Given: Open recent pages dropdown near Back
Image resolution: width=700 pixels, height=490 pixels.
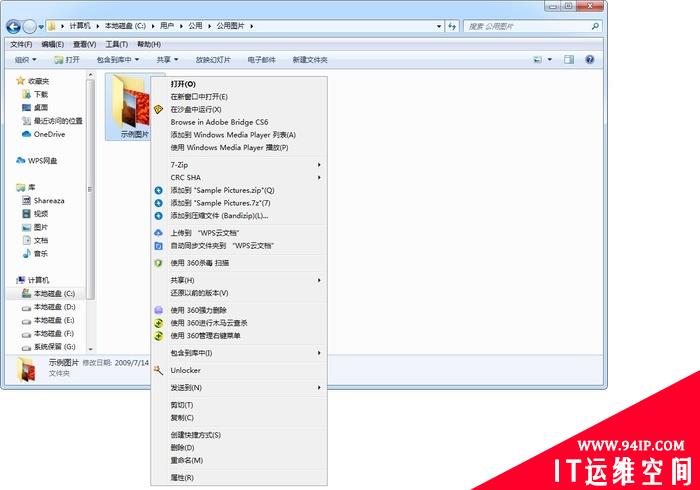Looking at the screenshot, I should (x=41, y=27).
